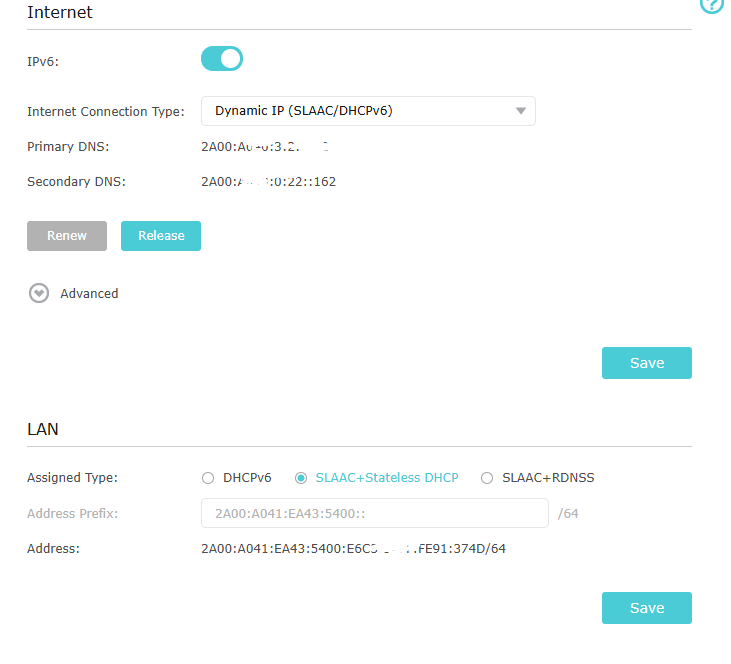
Task: Click the Renew button
Action: [x=67, y=236]
